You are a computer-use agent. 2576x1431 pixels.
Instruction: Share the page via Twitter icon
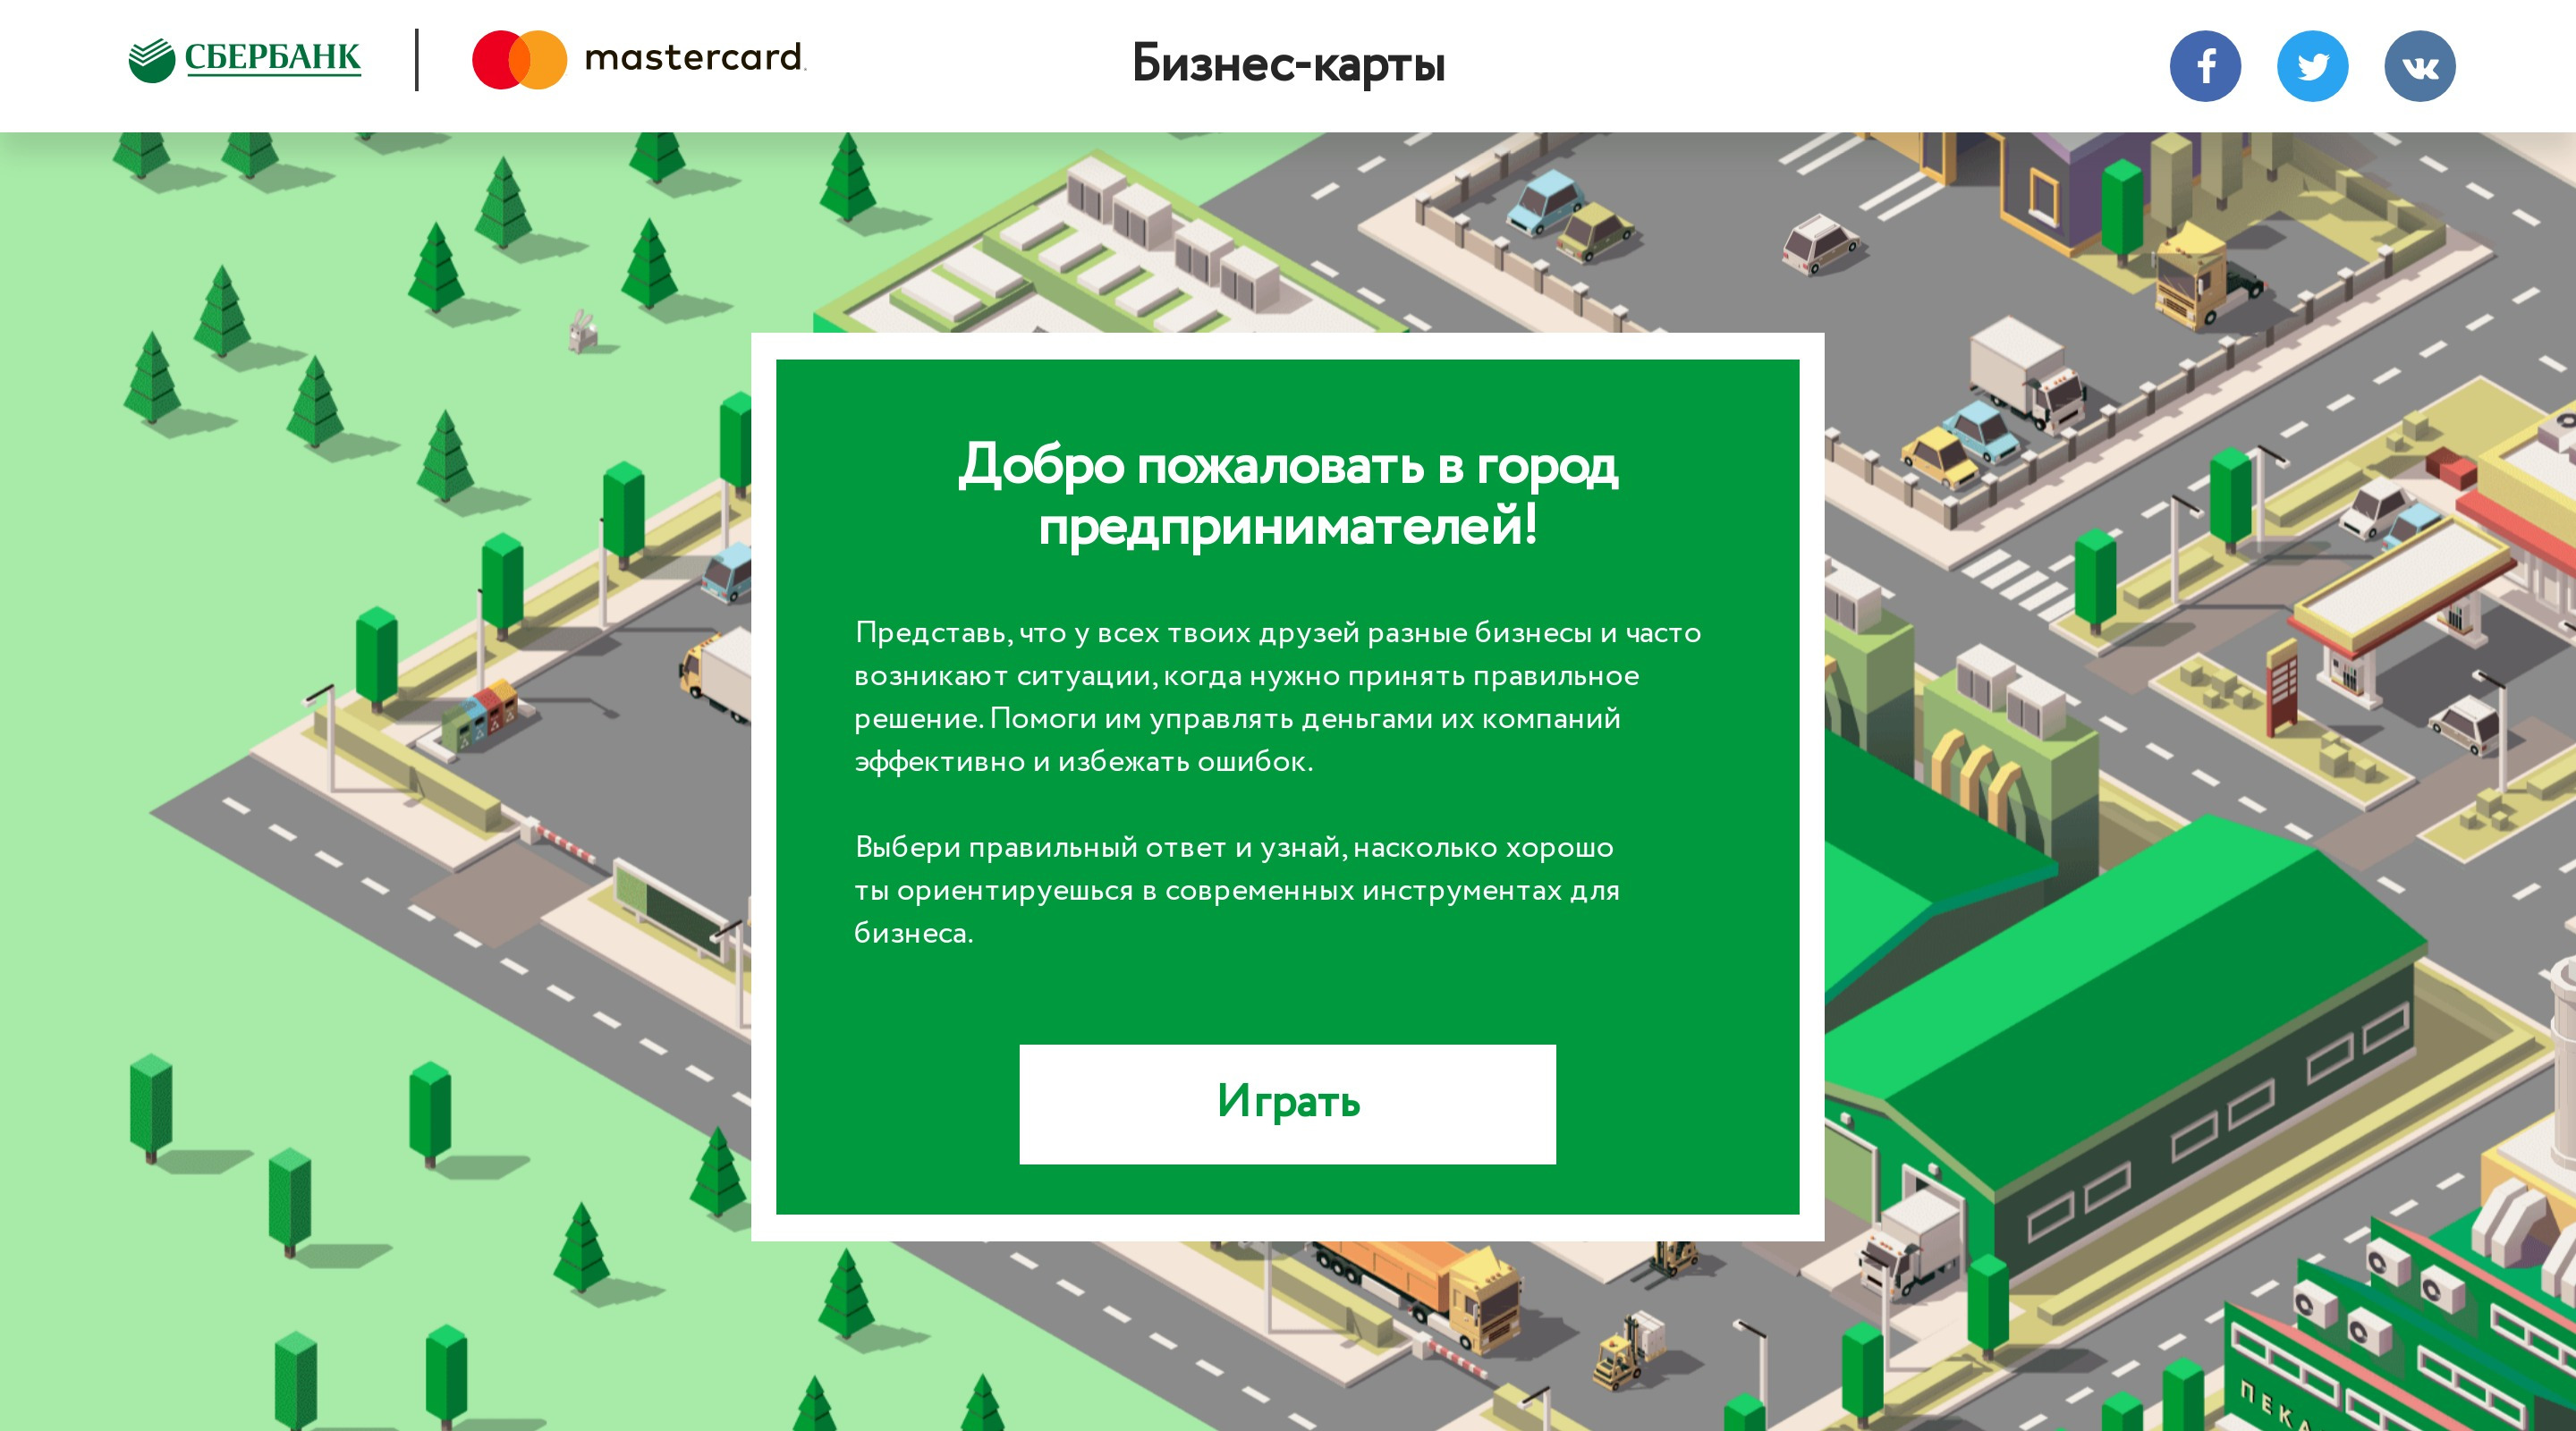(x=2311, y=66)
